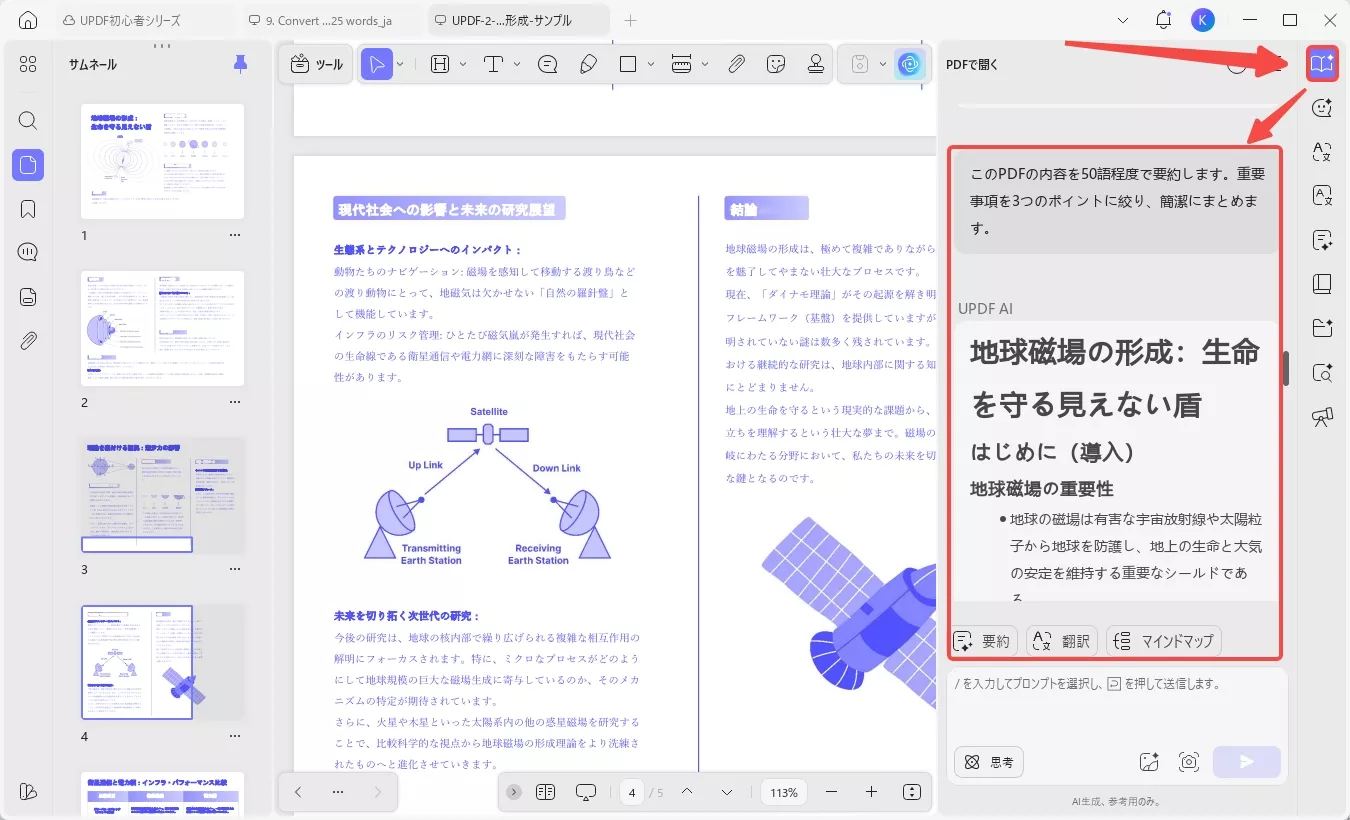1350x820 pixels.
Task: Click the 要約 button in the AI panel
Action: click(x=983, y=640)
